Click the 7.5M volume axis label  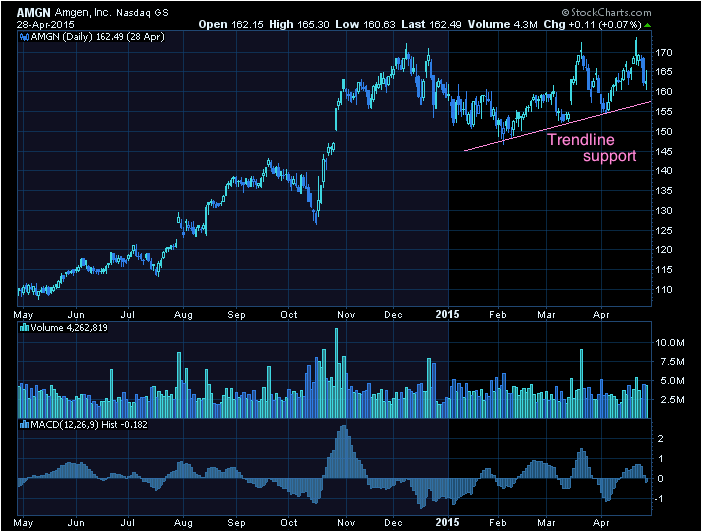(x=672, y=362)
